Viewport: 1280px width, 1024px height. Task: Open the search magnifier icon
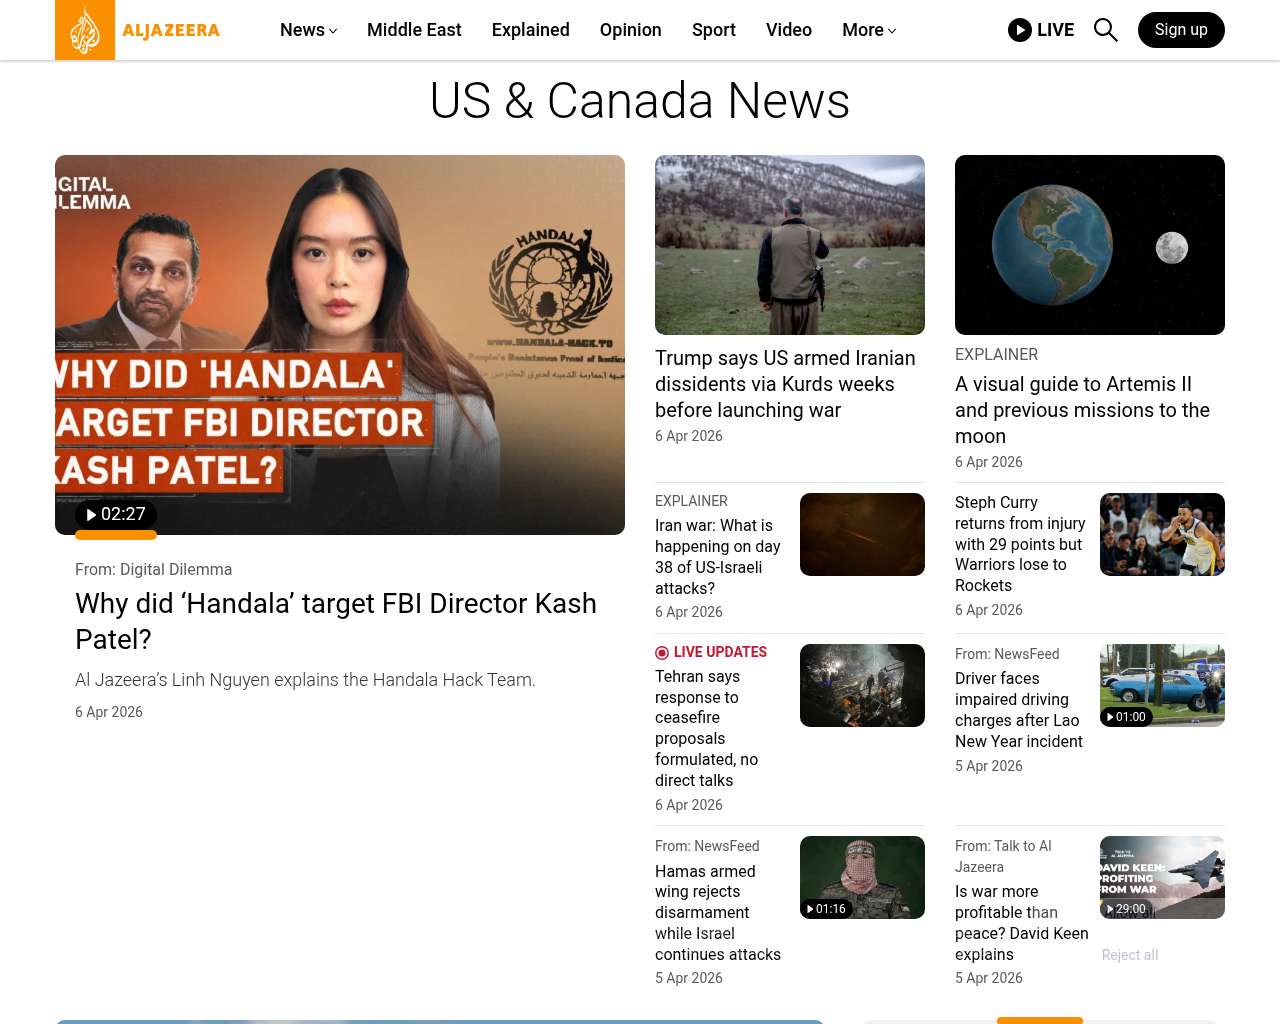click(x=1105, y=30)
